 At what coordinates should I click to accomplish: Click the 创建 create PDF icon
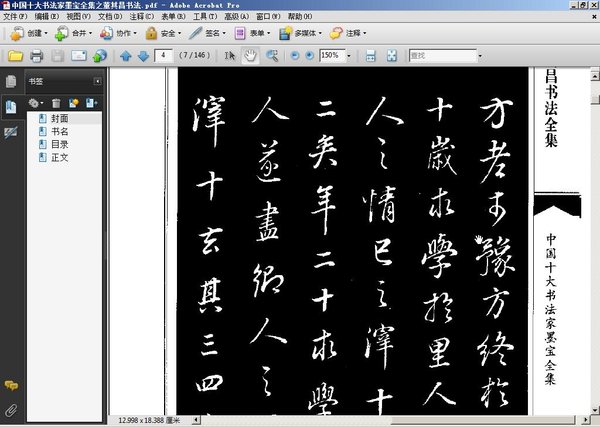pos(16,33)
